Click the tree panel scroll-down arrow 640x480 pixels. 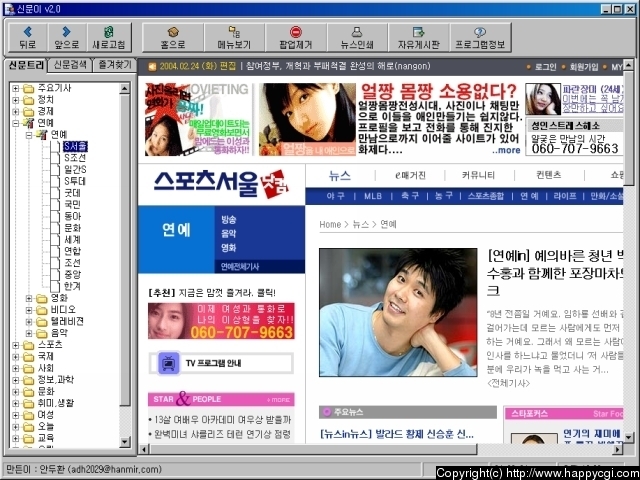click(x=125, y=442)
